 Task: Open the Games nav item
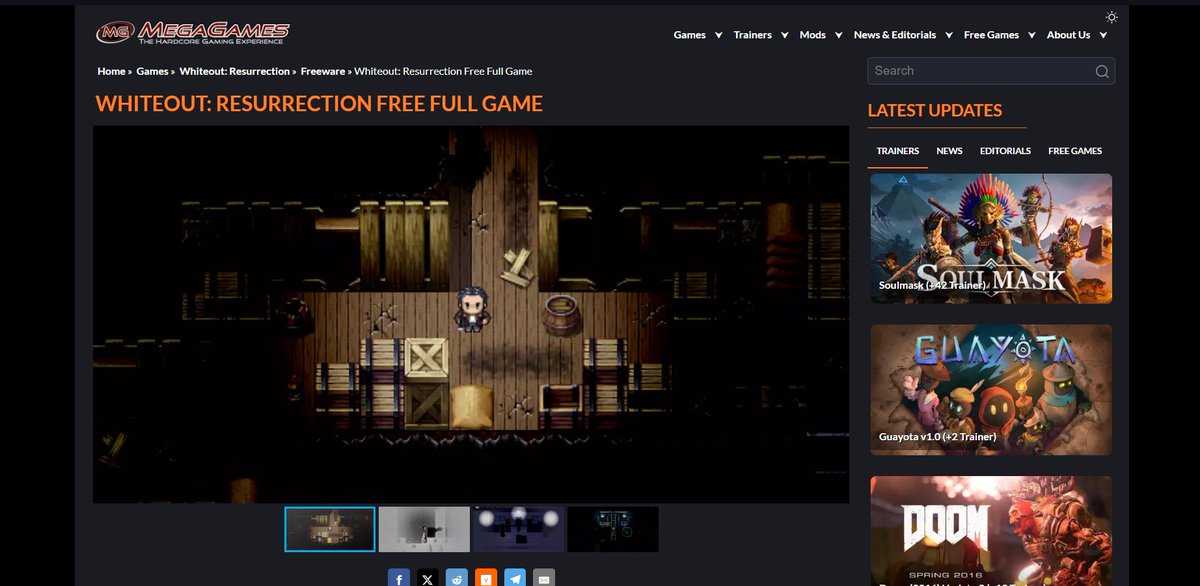pos(690,35)
